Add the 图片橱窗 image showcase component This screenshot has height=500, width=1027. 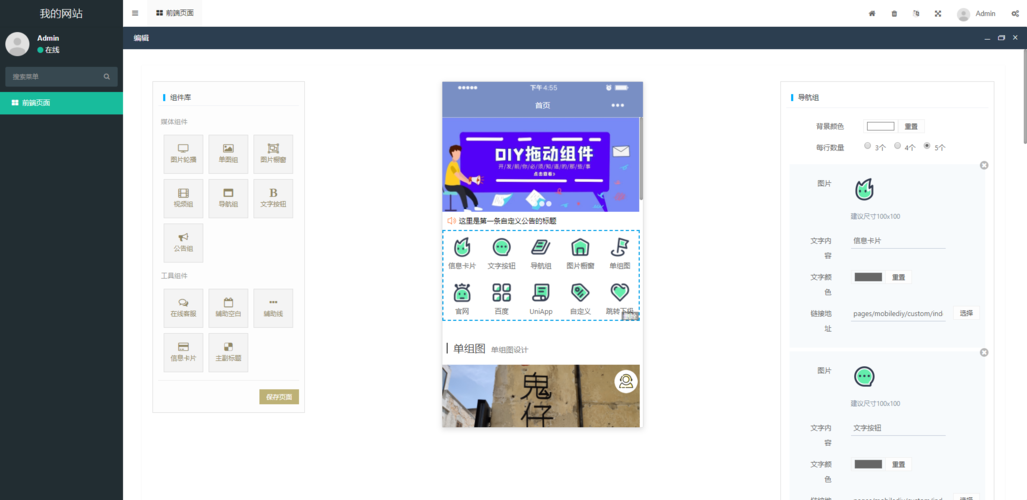pos(273,154)
